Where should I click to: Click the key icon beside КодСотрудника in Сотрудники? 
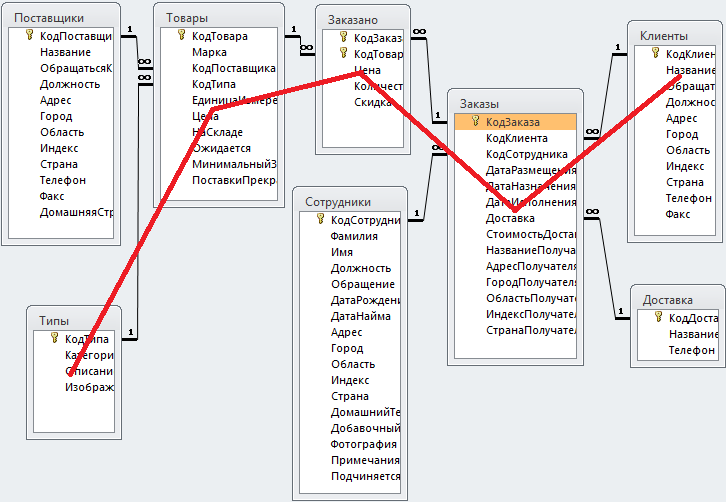pos(320,219)
